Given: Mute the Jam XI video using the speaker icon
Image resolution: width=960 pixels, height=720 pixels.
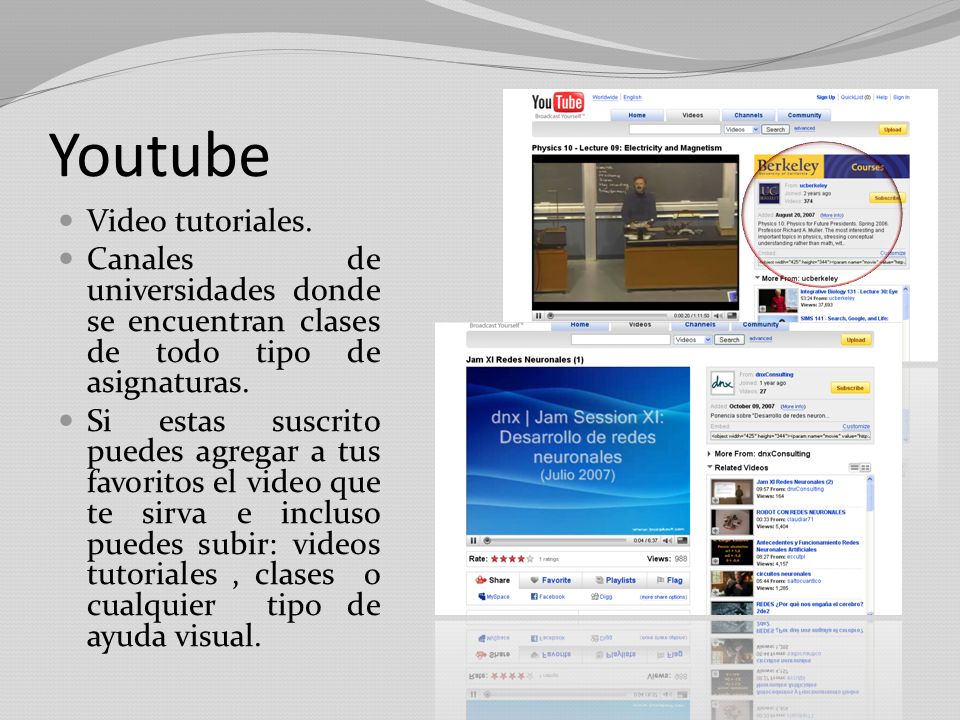Looking at the screenshot, I should tap(667, 541).
